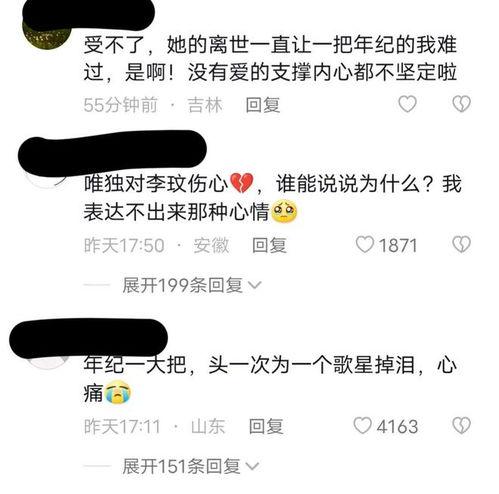Viewport: 499px width, 494px height.
Task: Tap the 1871 like count
Action: 397,246
